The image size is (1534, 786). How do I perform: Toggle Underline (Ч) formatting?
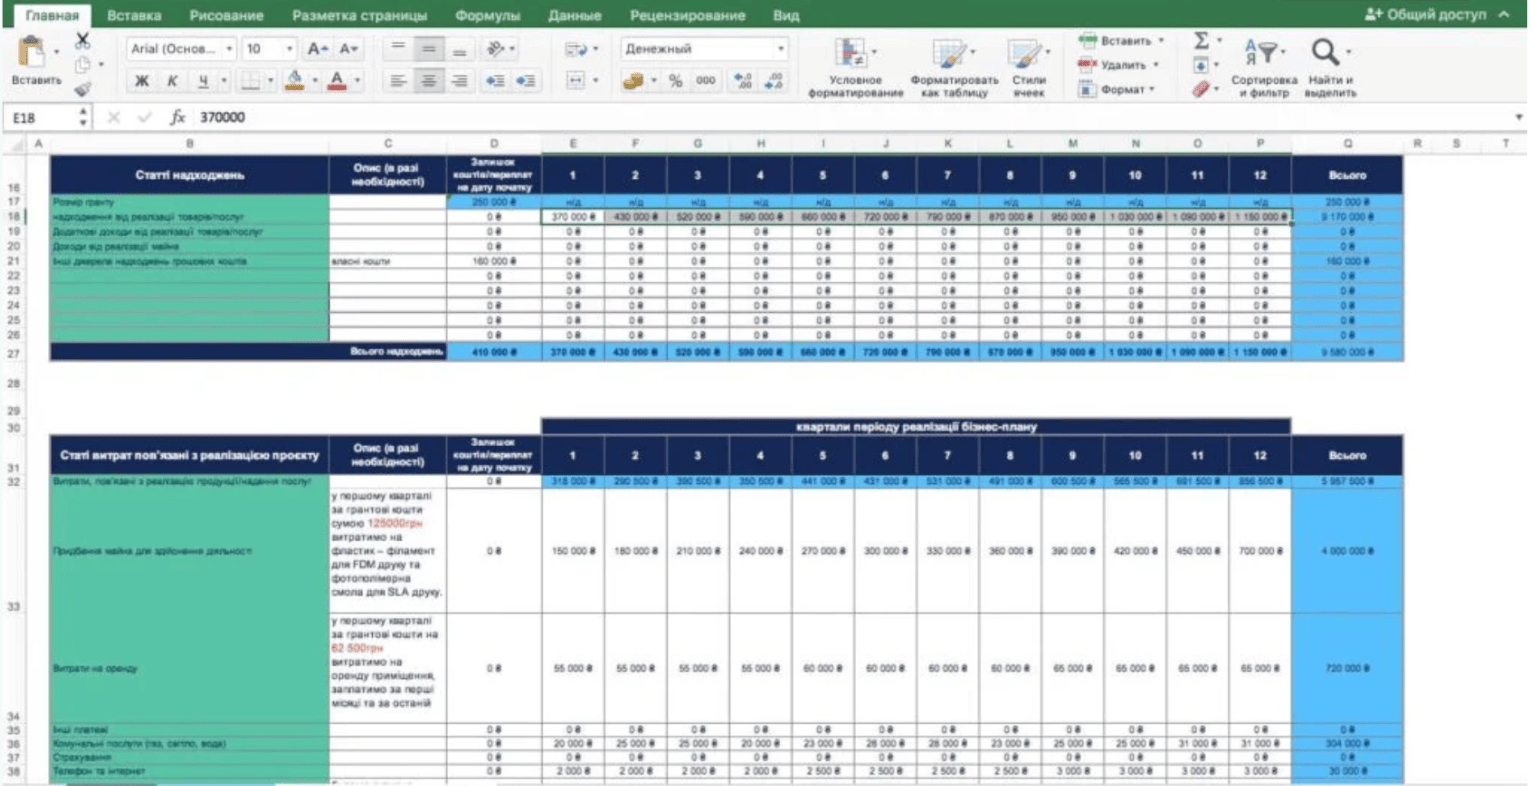[x=203, y=81]
